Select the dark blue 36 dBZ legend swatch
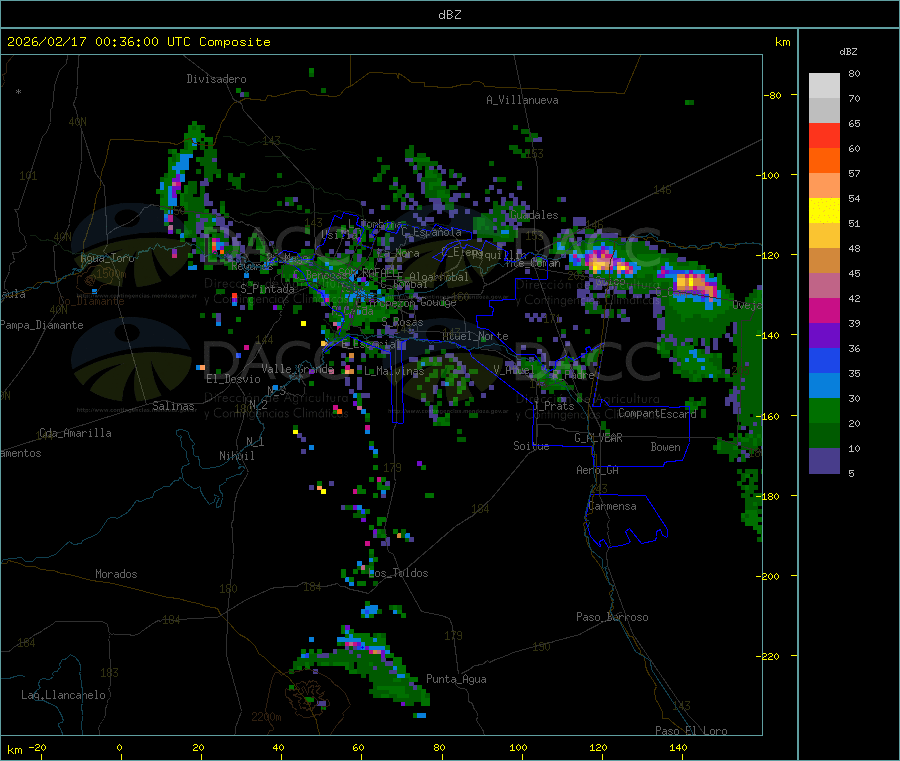The width and height of the screenshot is (900, 761). 824,360
